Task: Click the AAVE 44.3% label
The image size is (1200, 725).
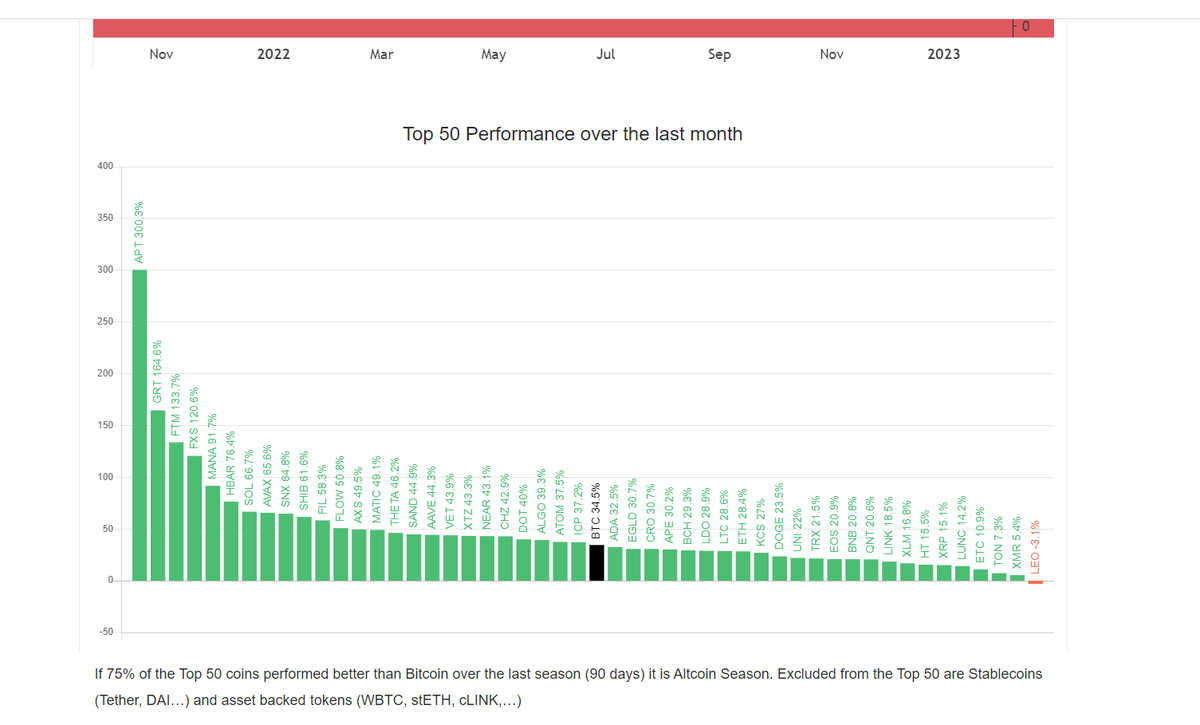Action: pos(432,497)
